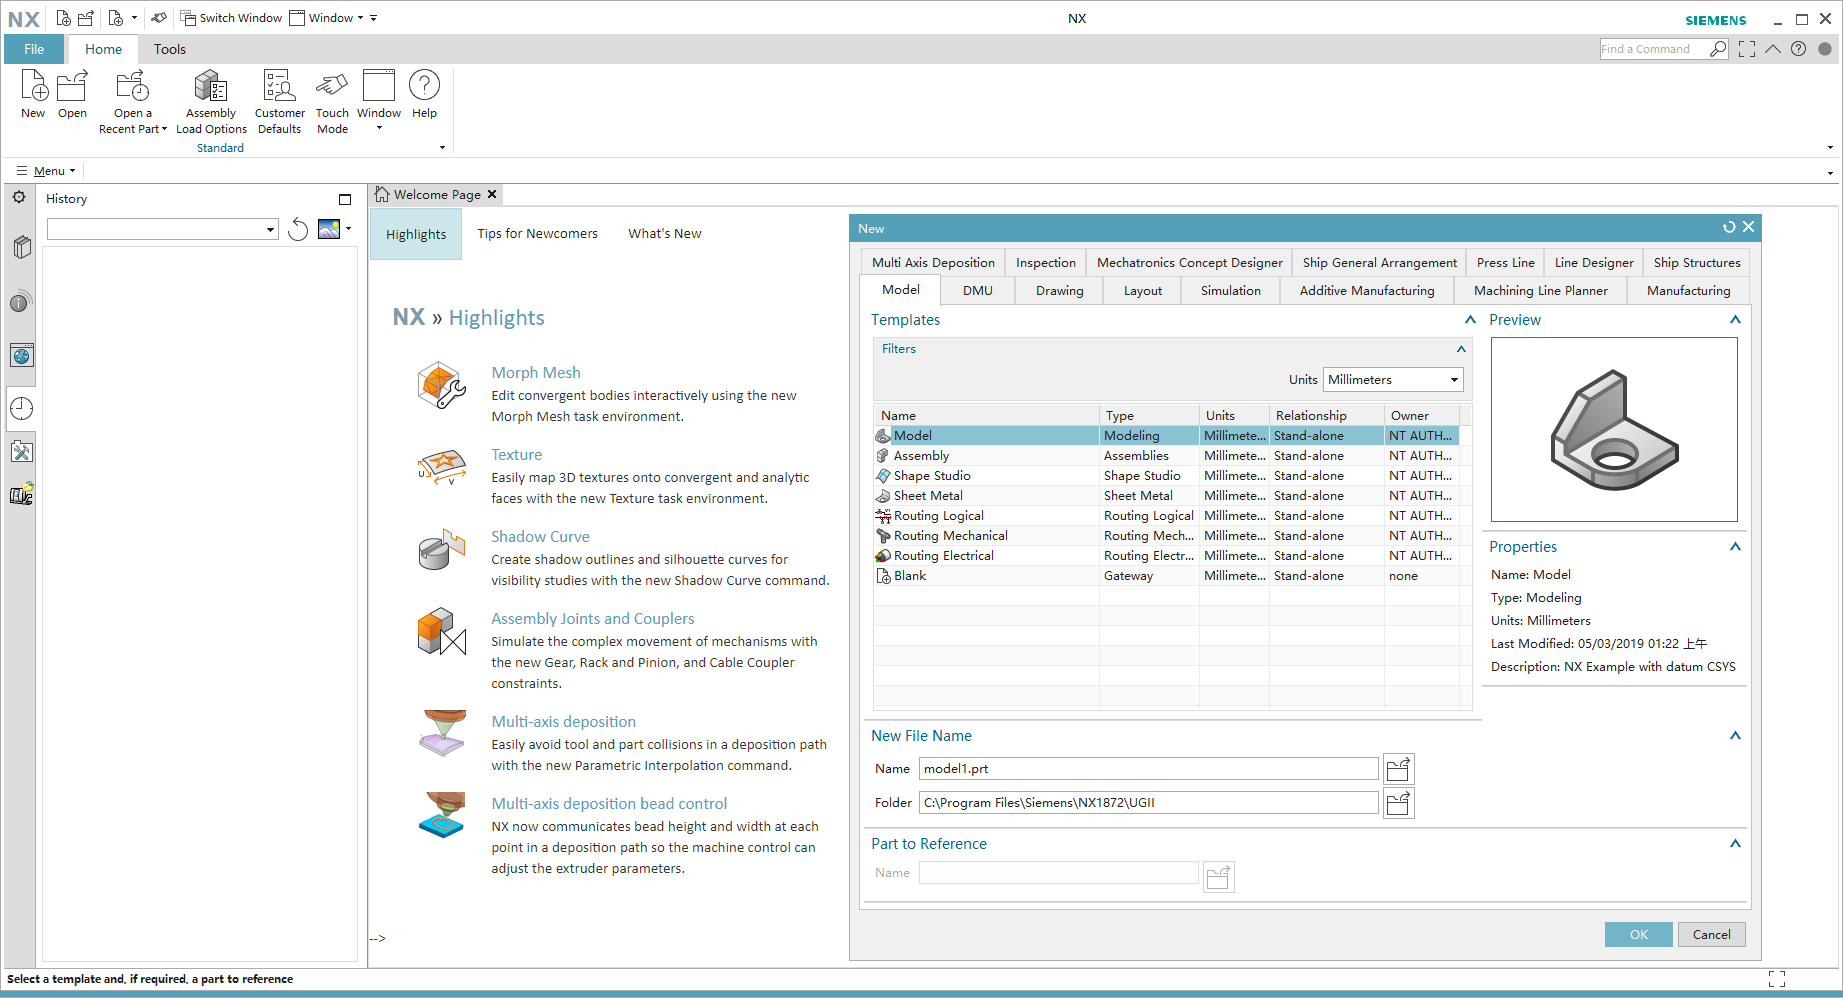Image resolution: width=1843 pixels, height=998 pixels.
Task: Open the Shadow Curve link
Action: pos(540,537)
